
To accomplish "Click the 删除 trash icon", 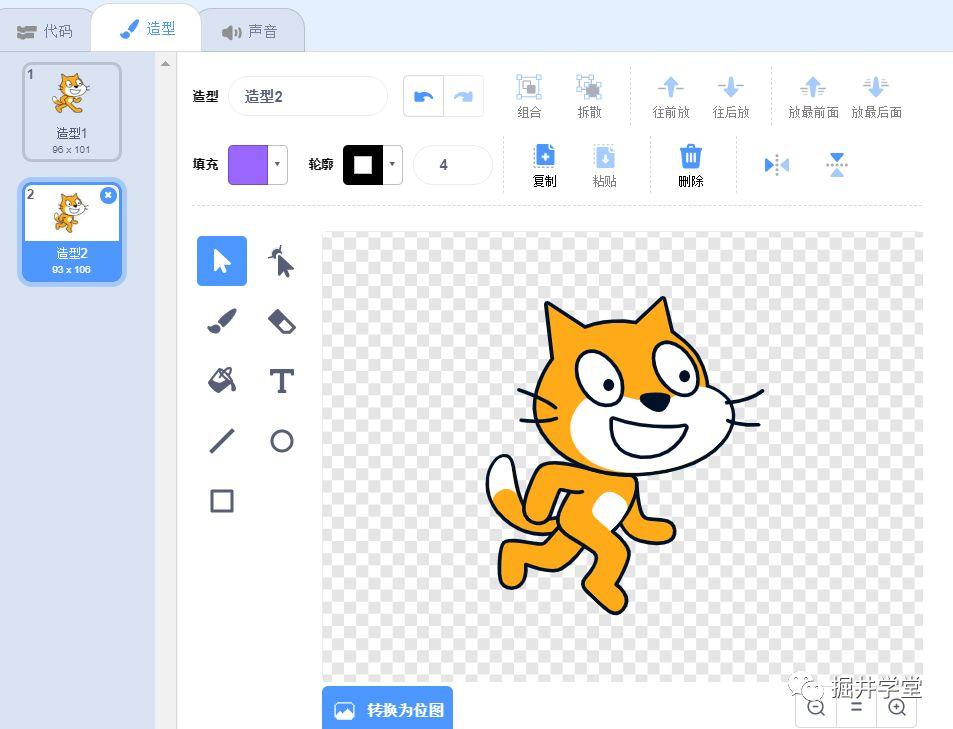I will pos(690,156).
